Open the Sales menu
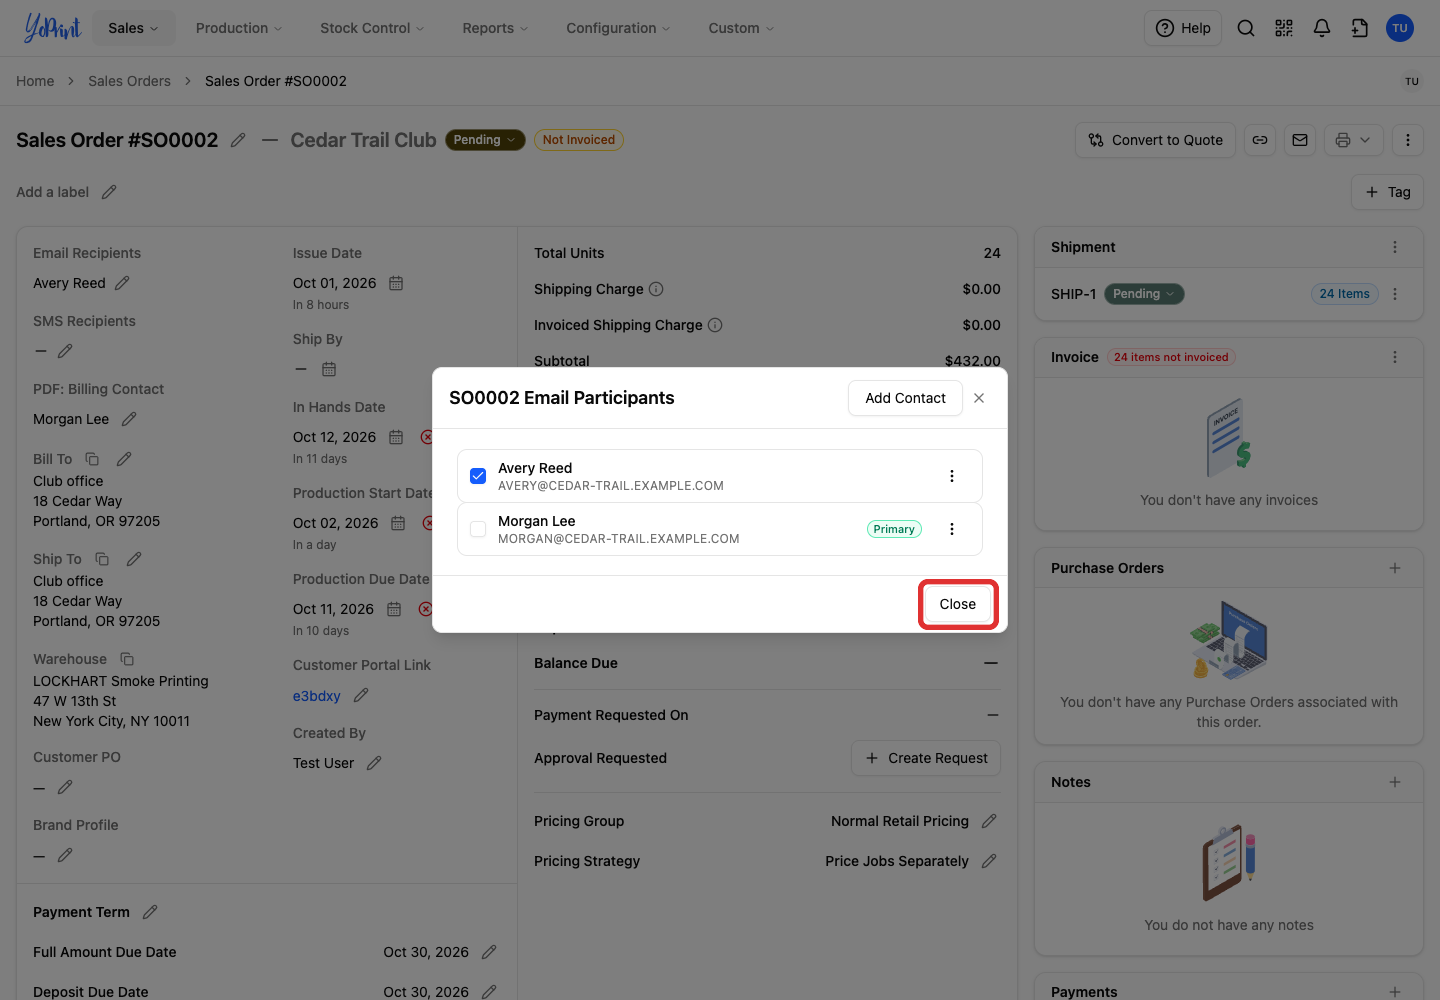The width and height of the screenshot is (1440, 1000). 134,28
